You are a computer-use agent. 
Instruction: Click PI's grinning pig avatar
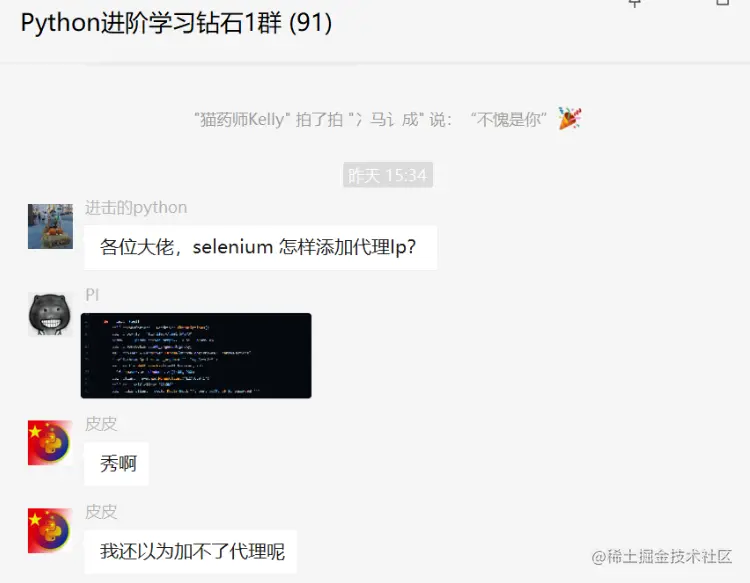[50, 314]
